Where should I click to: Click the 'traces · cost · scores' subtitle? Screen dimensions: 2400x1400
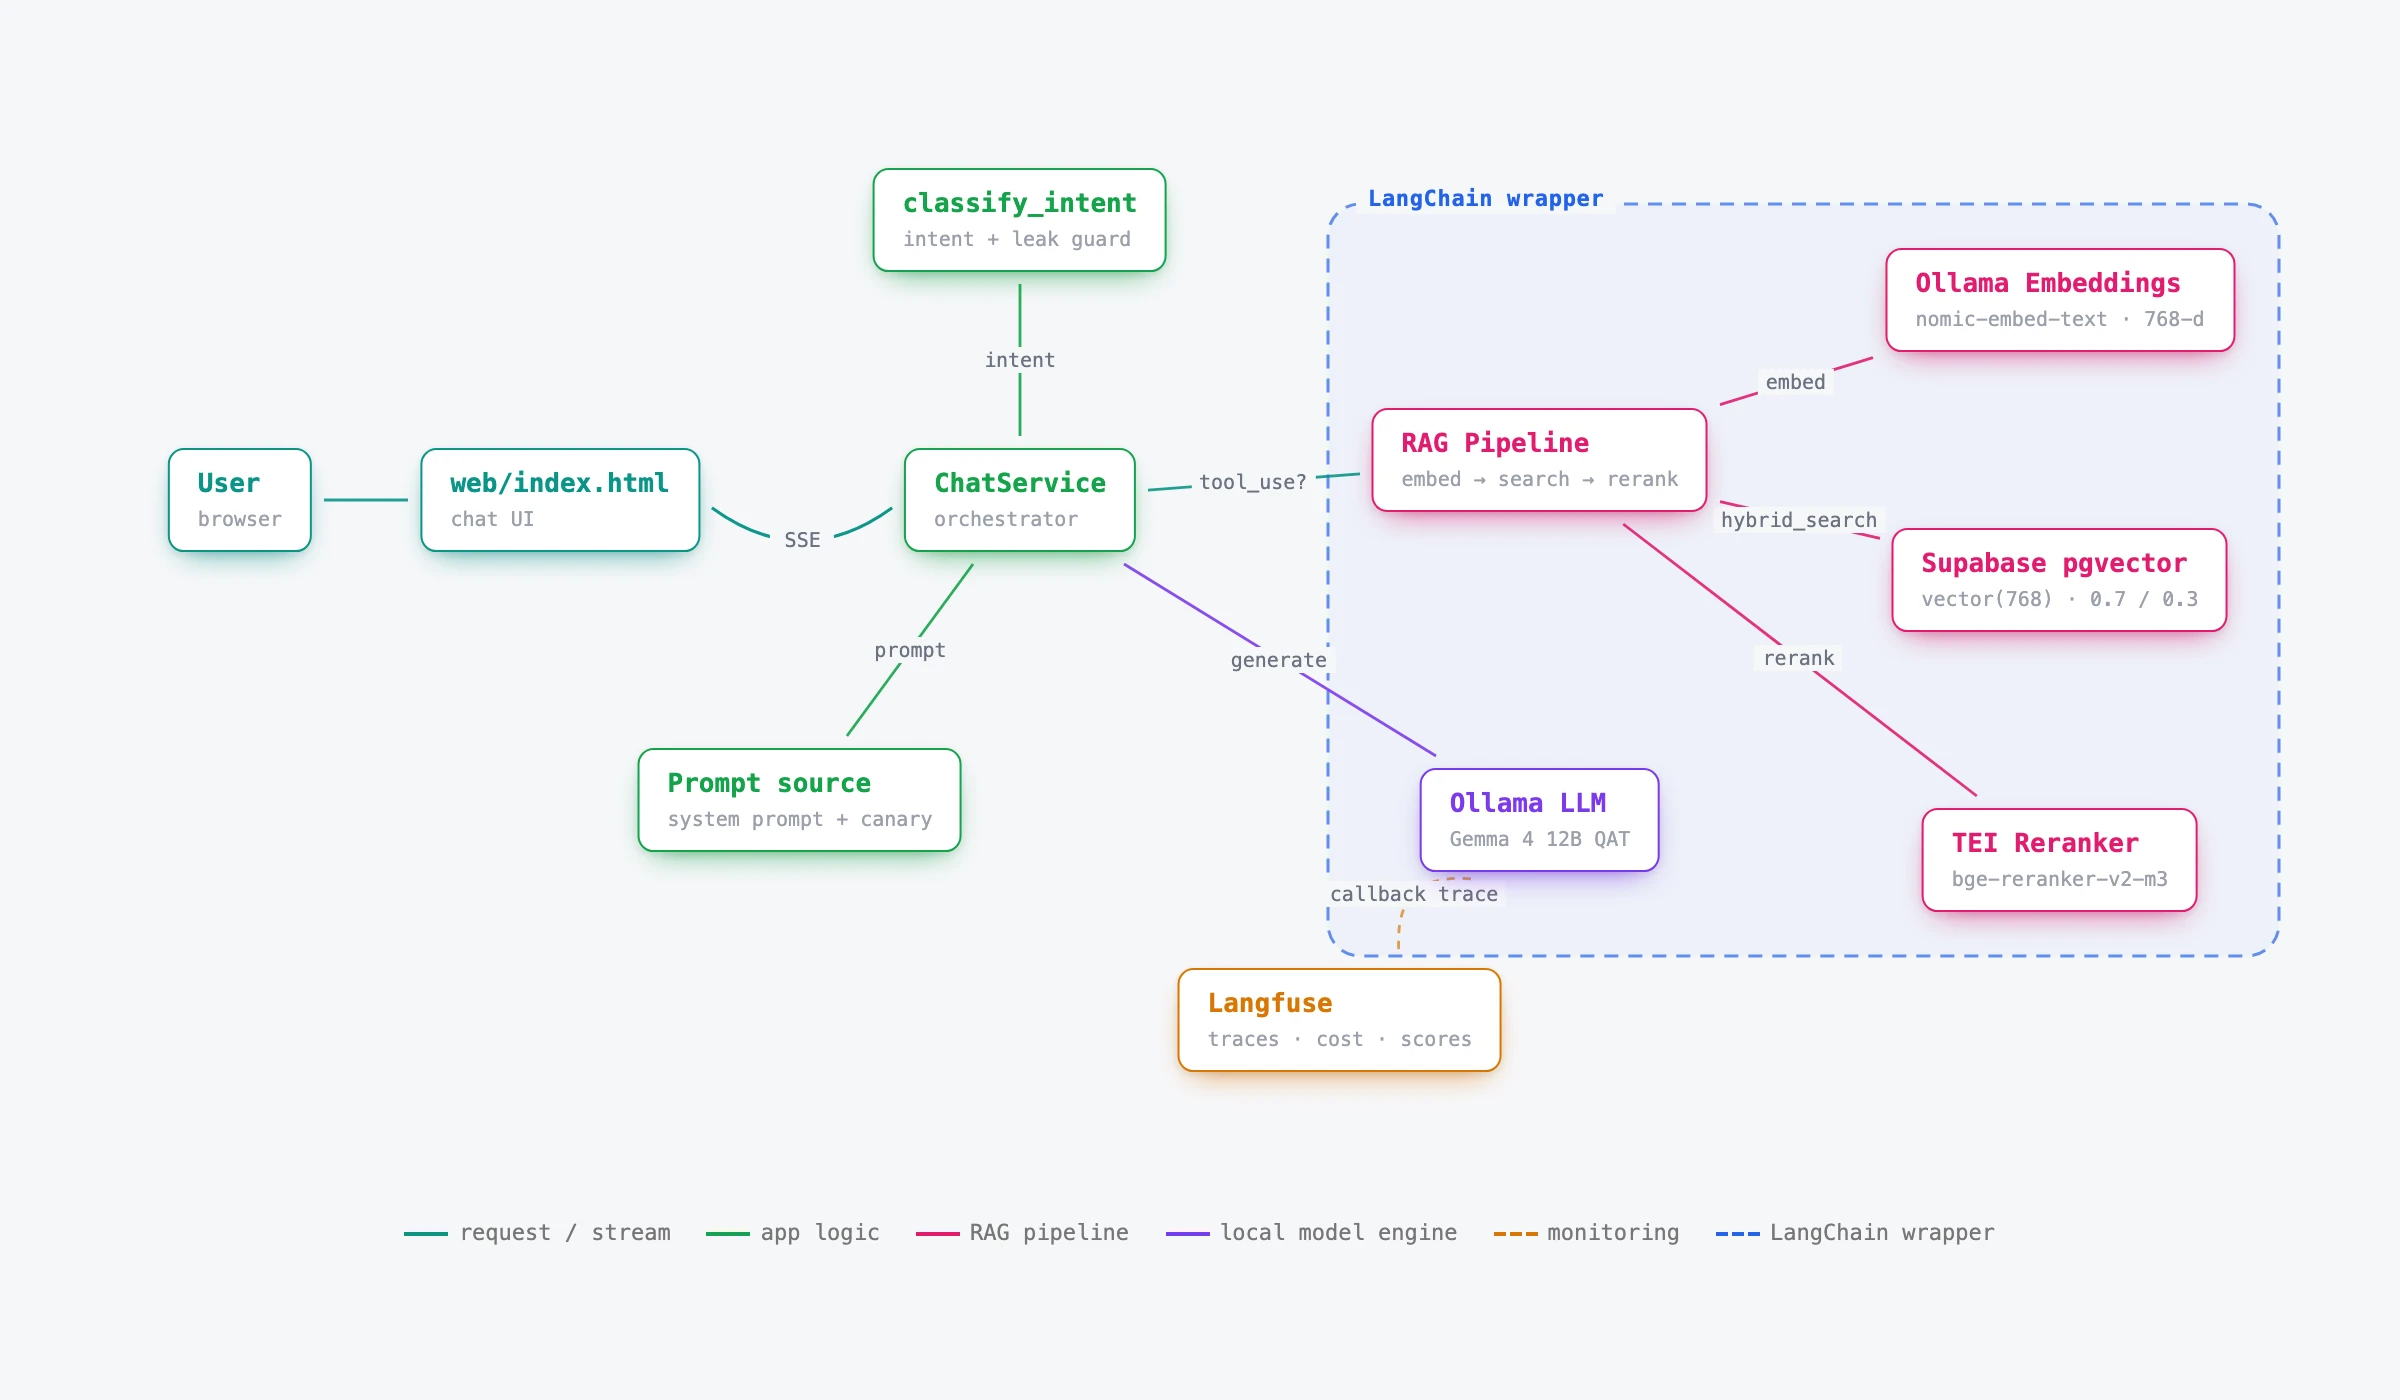tap(1339, 1039)
